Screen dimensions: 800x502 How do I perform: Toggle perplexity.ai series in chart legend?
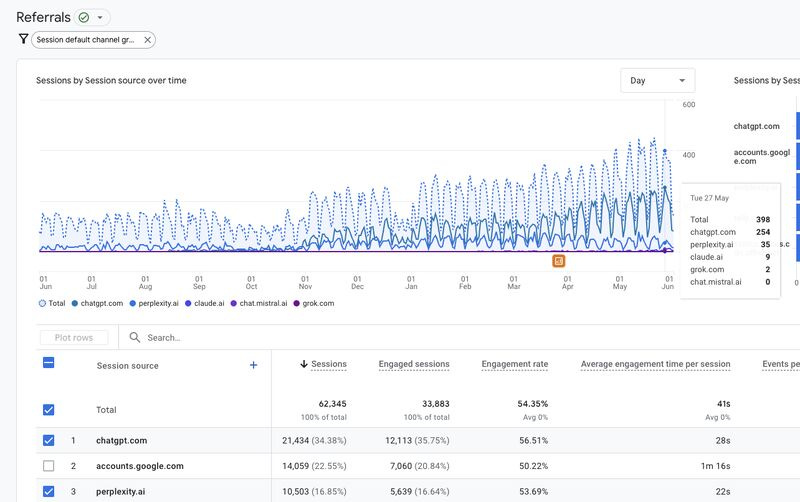tap(154, 303)
